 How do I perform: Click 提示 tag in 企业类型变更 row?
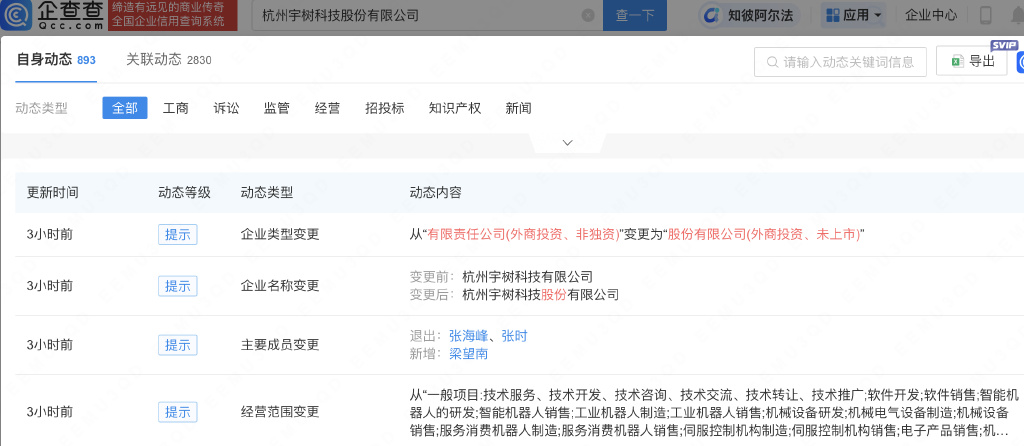178,234
